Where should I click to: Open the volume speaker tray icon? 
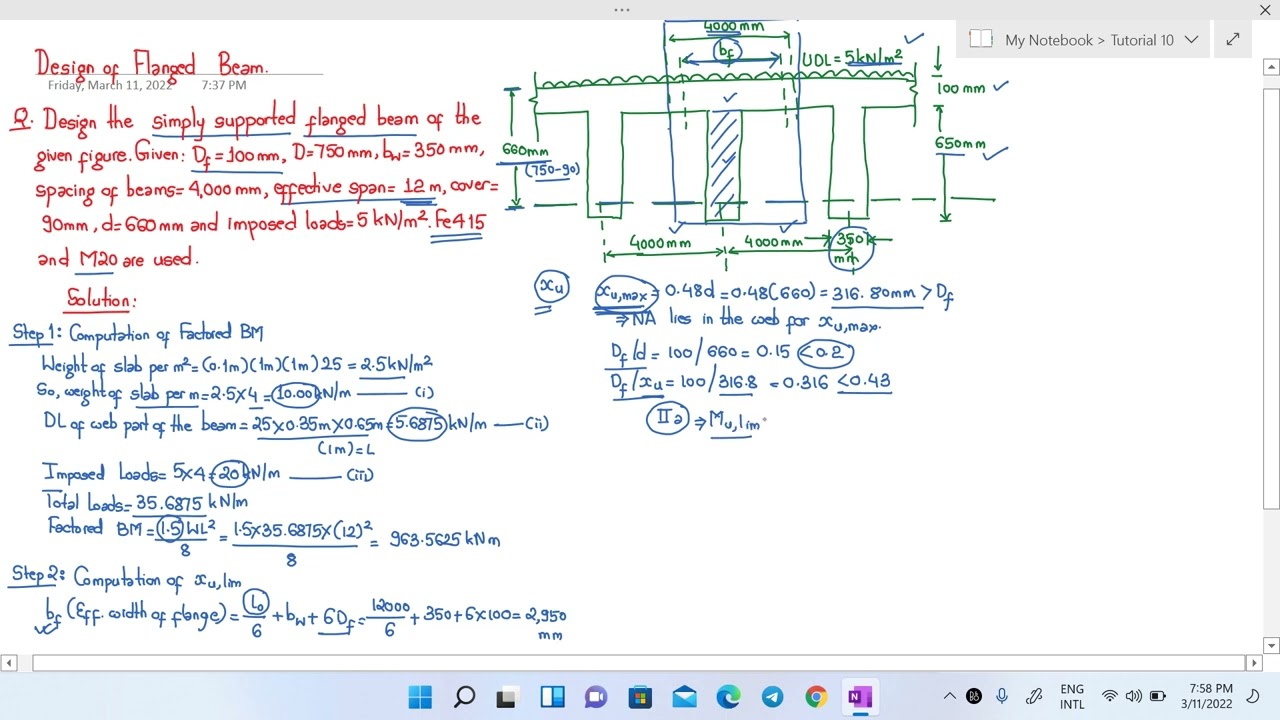click(1133, 696)
